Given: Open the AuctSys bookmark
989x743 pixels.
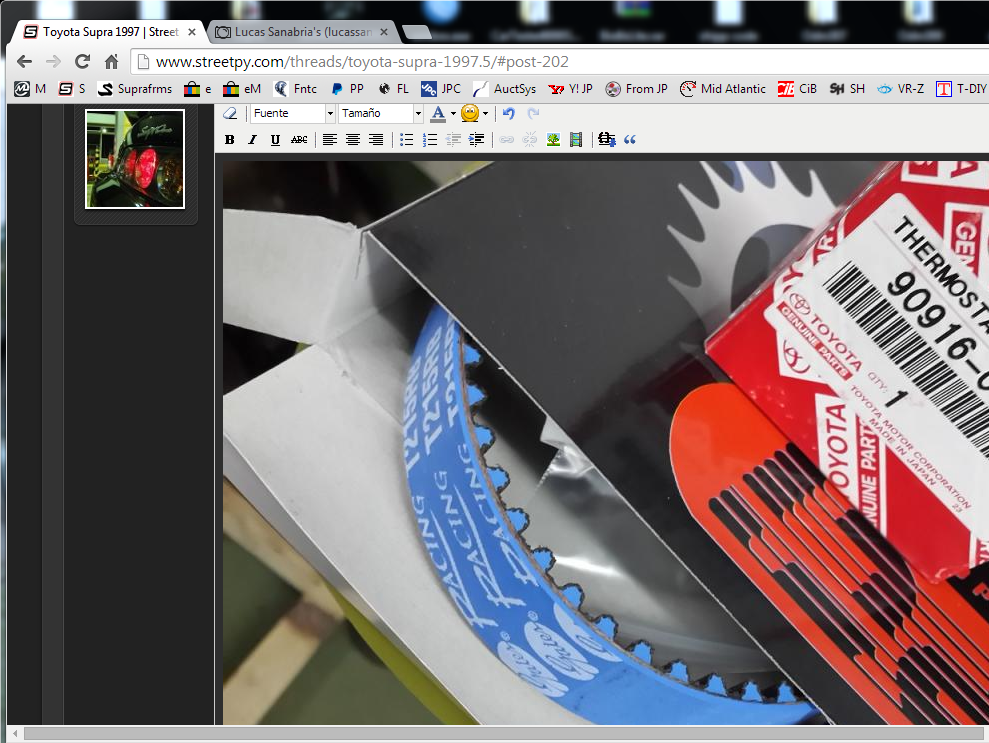Looking at the screenshot, I should [x=505, y=89].
